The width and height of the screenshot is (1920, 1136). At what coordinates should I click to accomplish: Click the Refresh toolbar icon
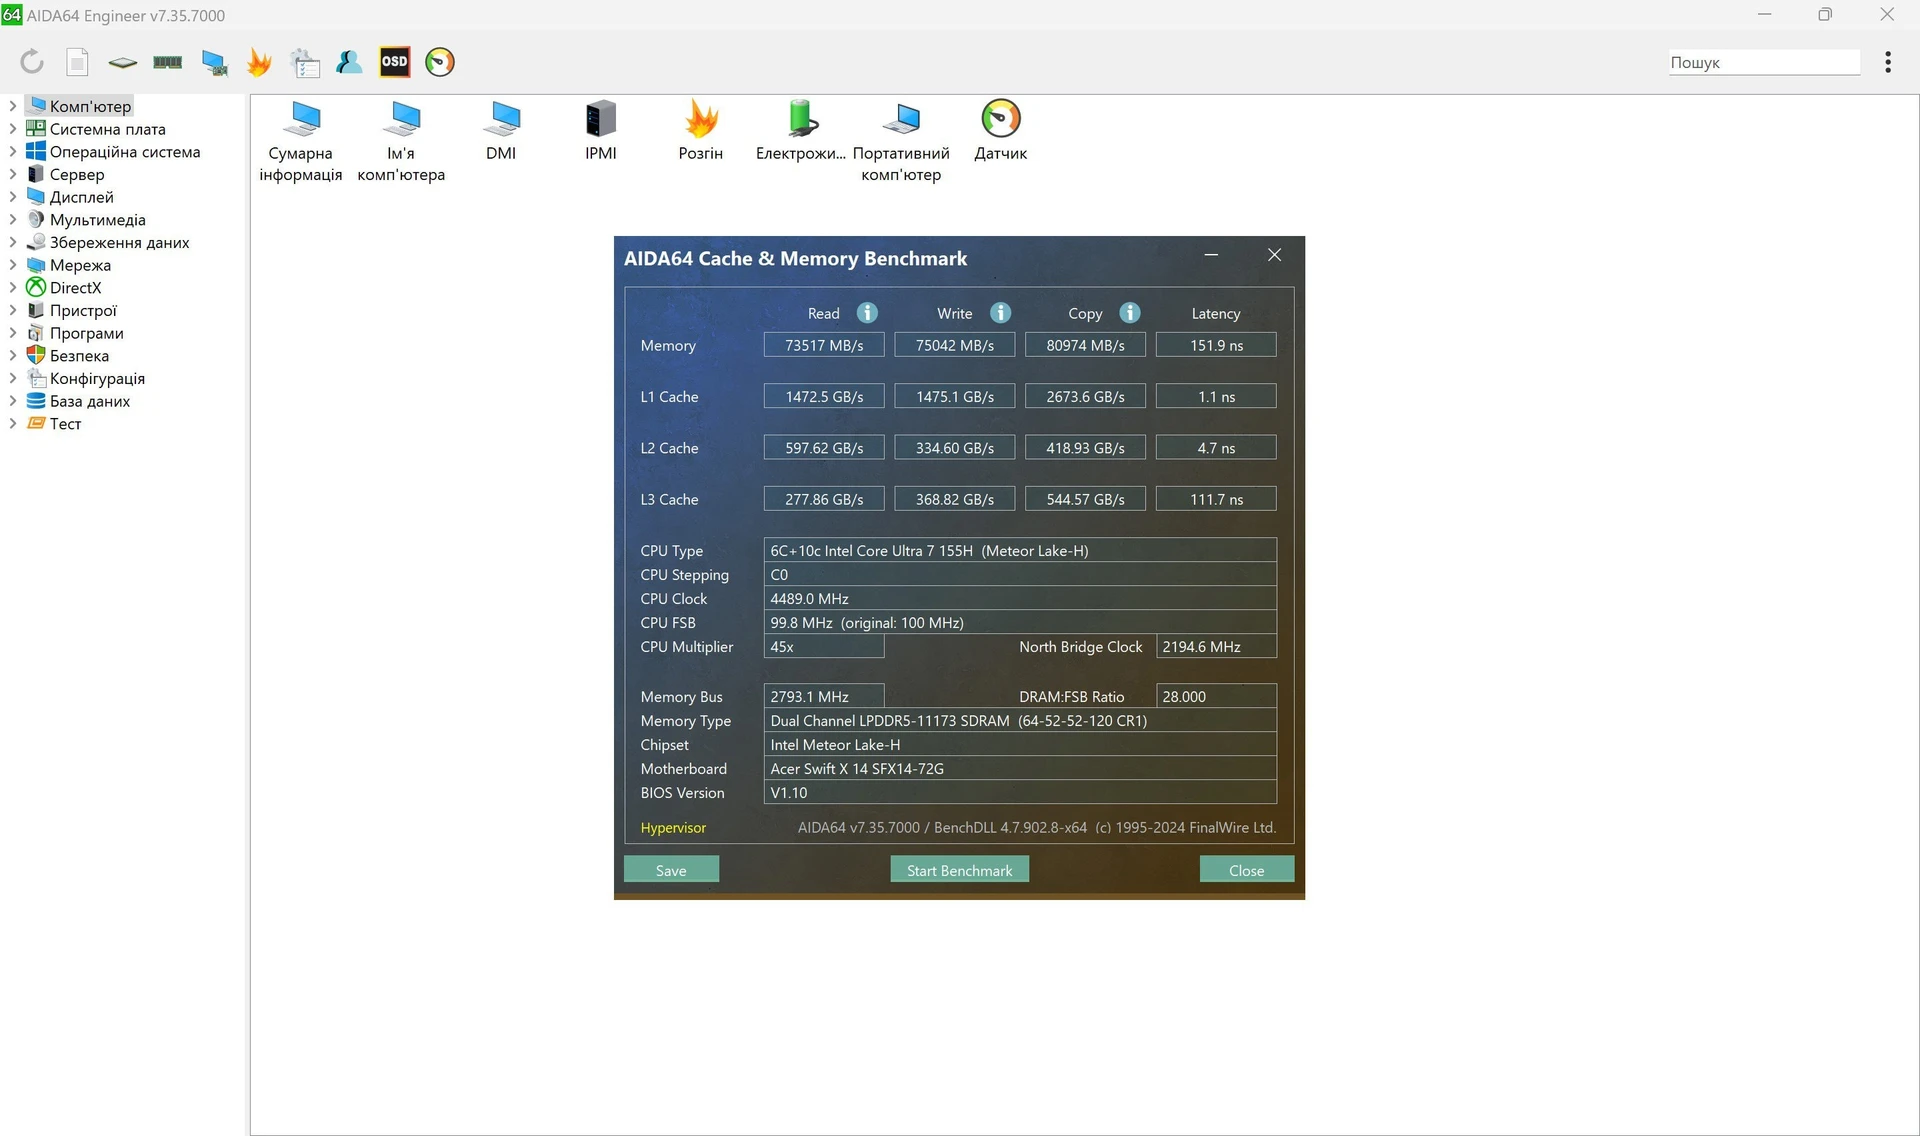32,62
